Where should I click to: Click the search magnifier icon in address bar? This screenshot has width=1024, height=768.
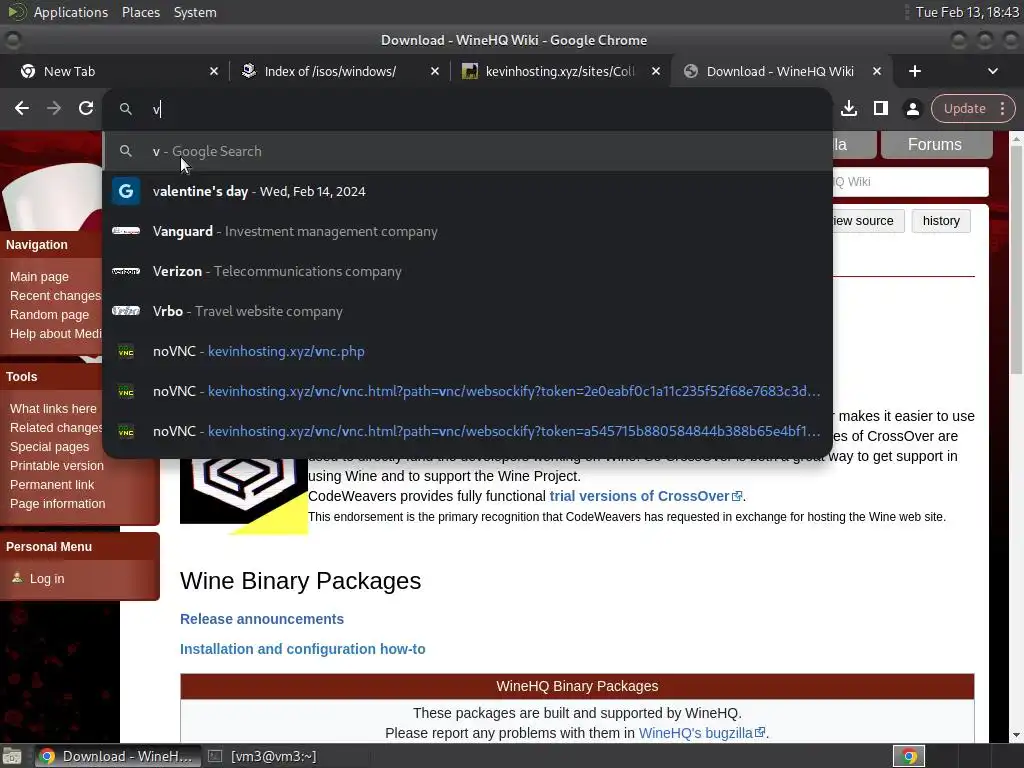[x=126, y=109]
